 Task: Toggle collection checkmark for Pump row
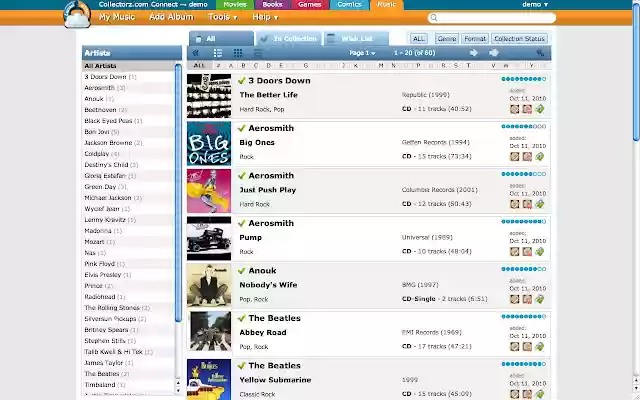[242, 223]
